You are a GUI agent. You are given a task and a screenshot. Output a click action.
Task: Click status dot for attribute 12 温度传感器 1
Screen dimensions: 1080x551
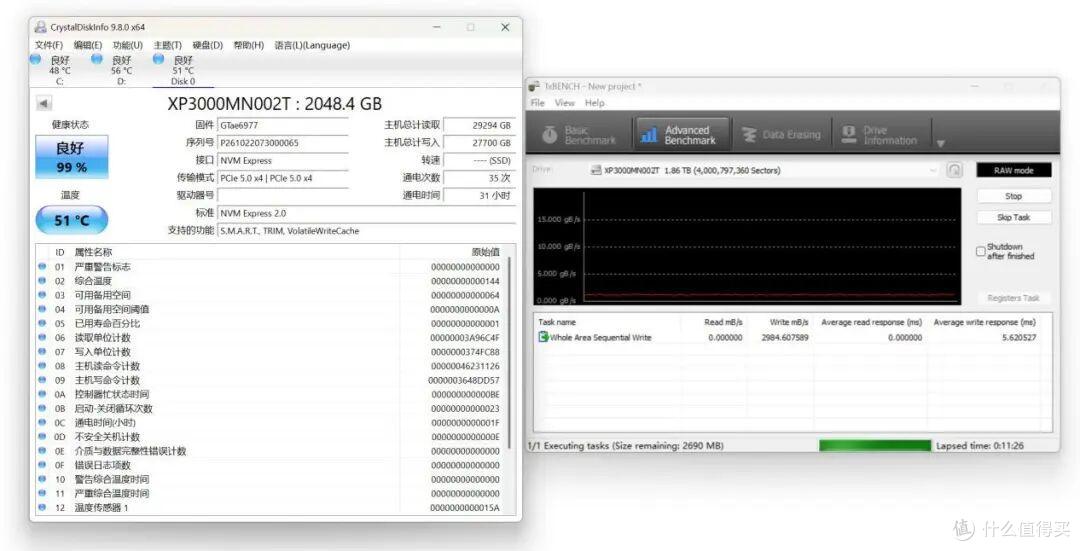[42, 508]
